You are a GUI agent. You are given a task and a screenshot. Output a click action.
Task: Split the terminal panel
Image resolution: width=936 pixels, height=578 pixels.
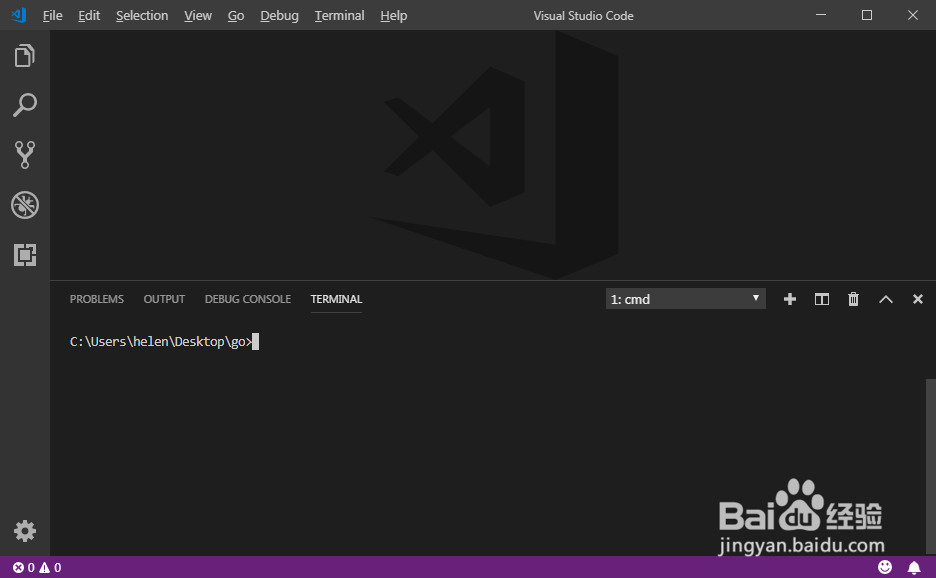(822, 299)
